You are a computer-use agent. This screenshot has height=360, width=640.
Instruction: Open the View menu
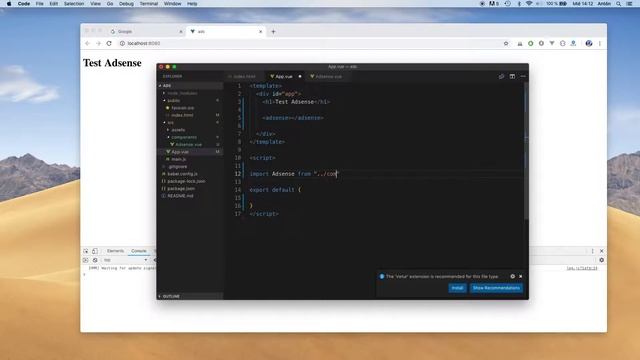point(96,4)
